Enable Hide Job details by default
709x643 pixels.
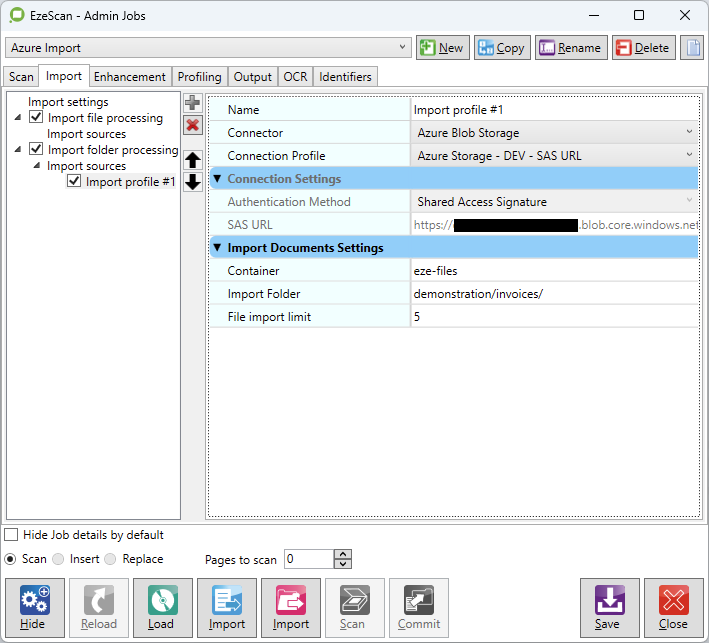click(11, 535)
